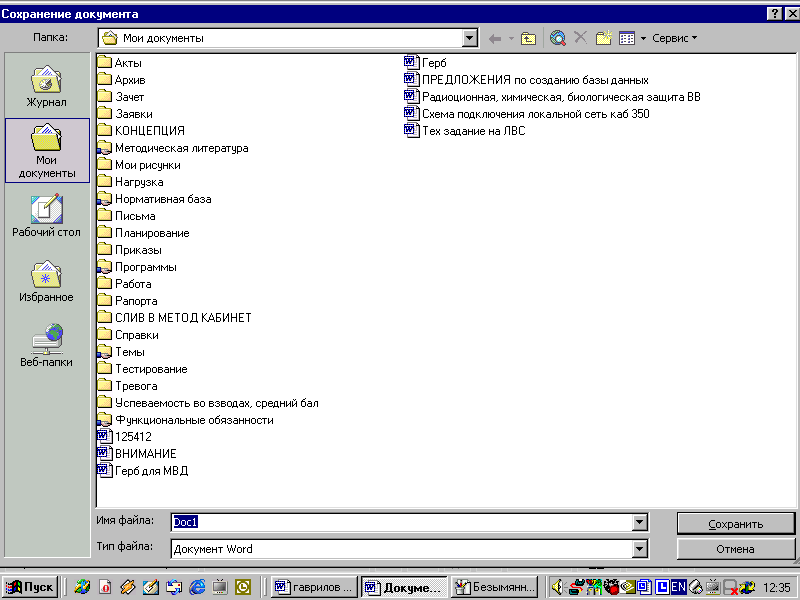Select СЛИВ В МЕТОД КАБИНЕТ folder
The width and height of the screenshot is (800, 600).
tap(174, 318)
